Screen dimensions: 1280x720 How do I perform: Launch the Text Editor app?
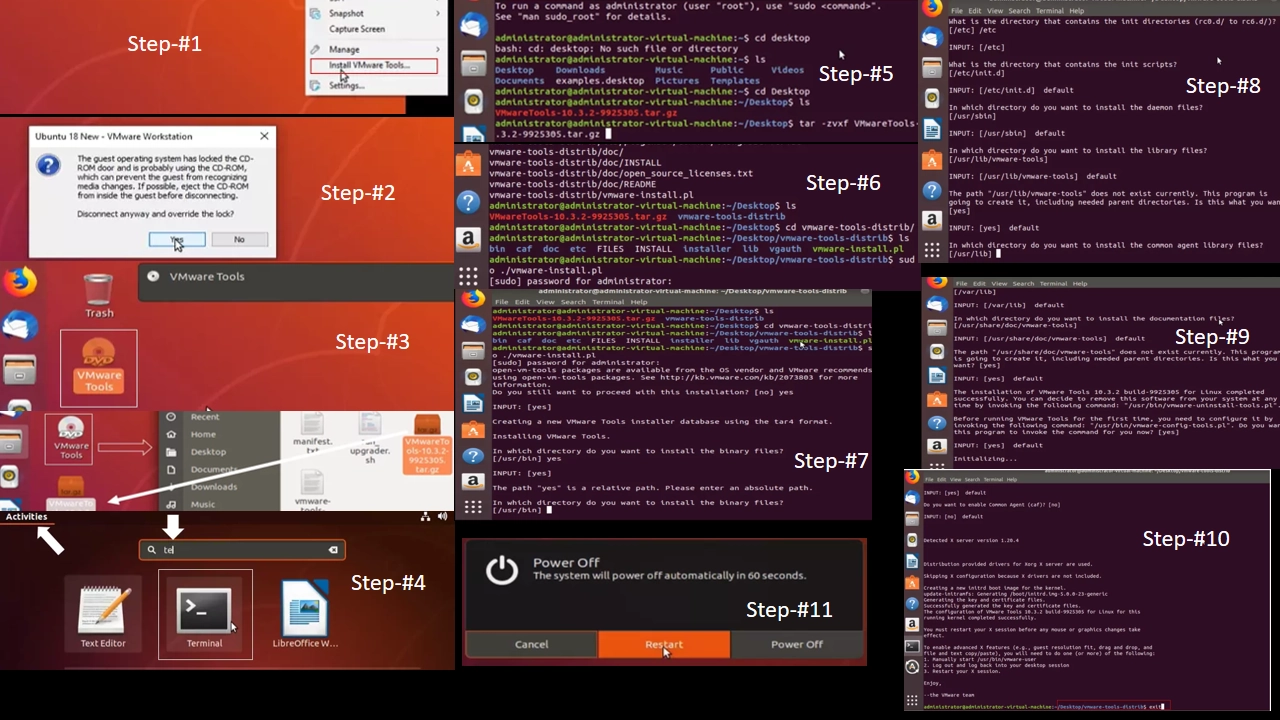pos(103,615)
